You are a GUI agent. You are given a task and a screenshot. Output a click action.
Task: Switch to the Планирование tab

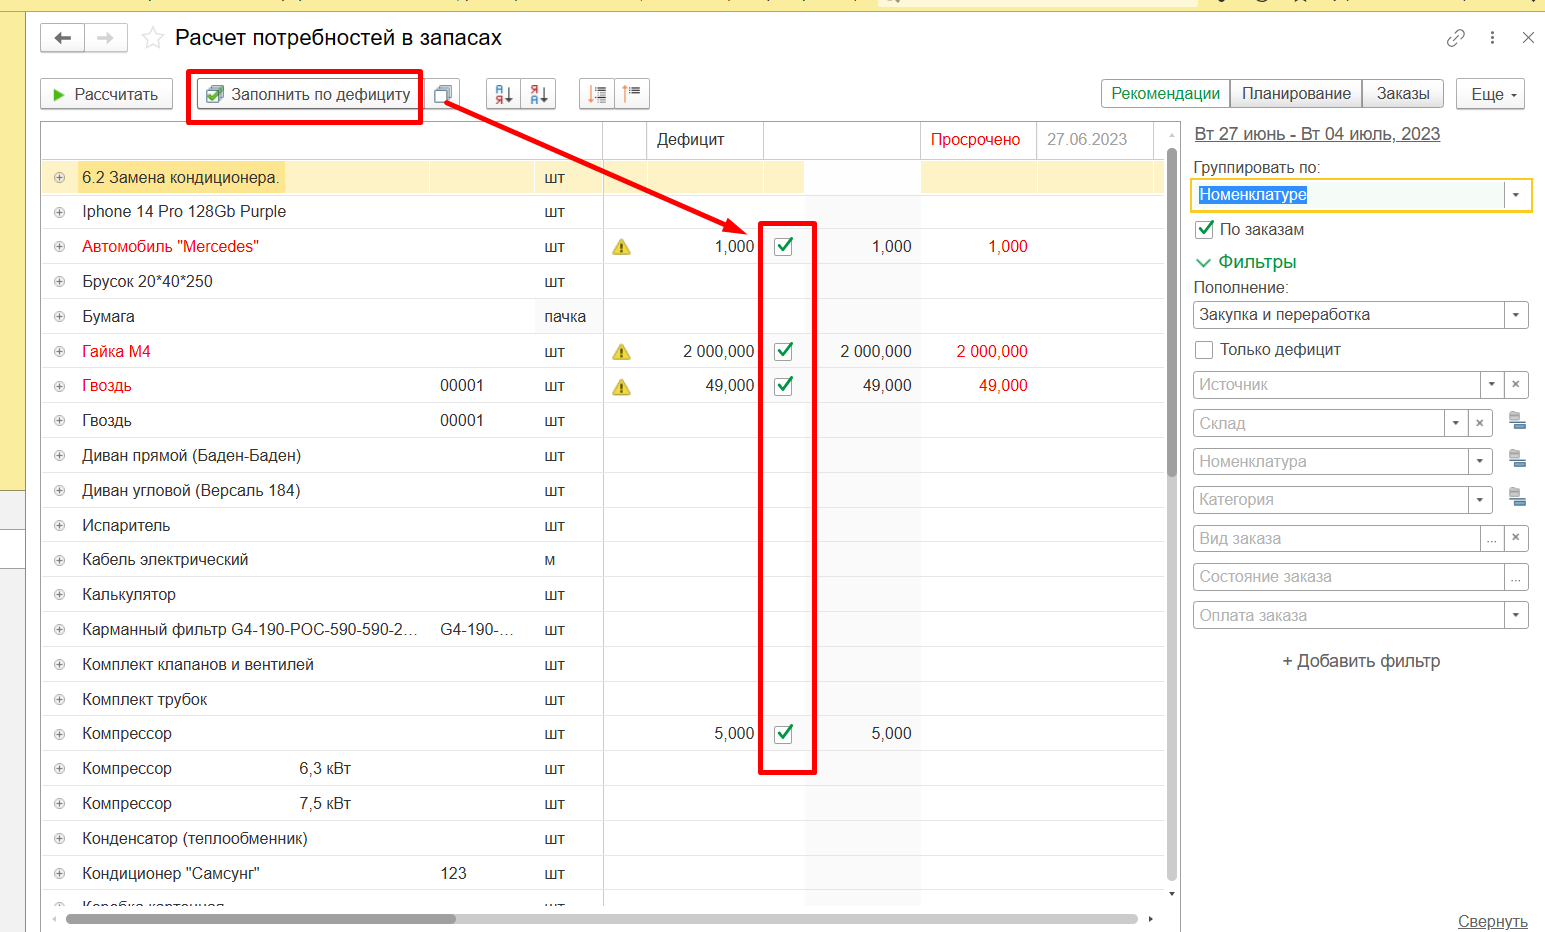coord(1296,94)
